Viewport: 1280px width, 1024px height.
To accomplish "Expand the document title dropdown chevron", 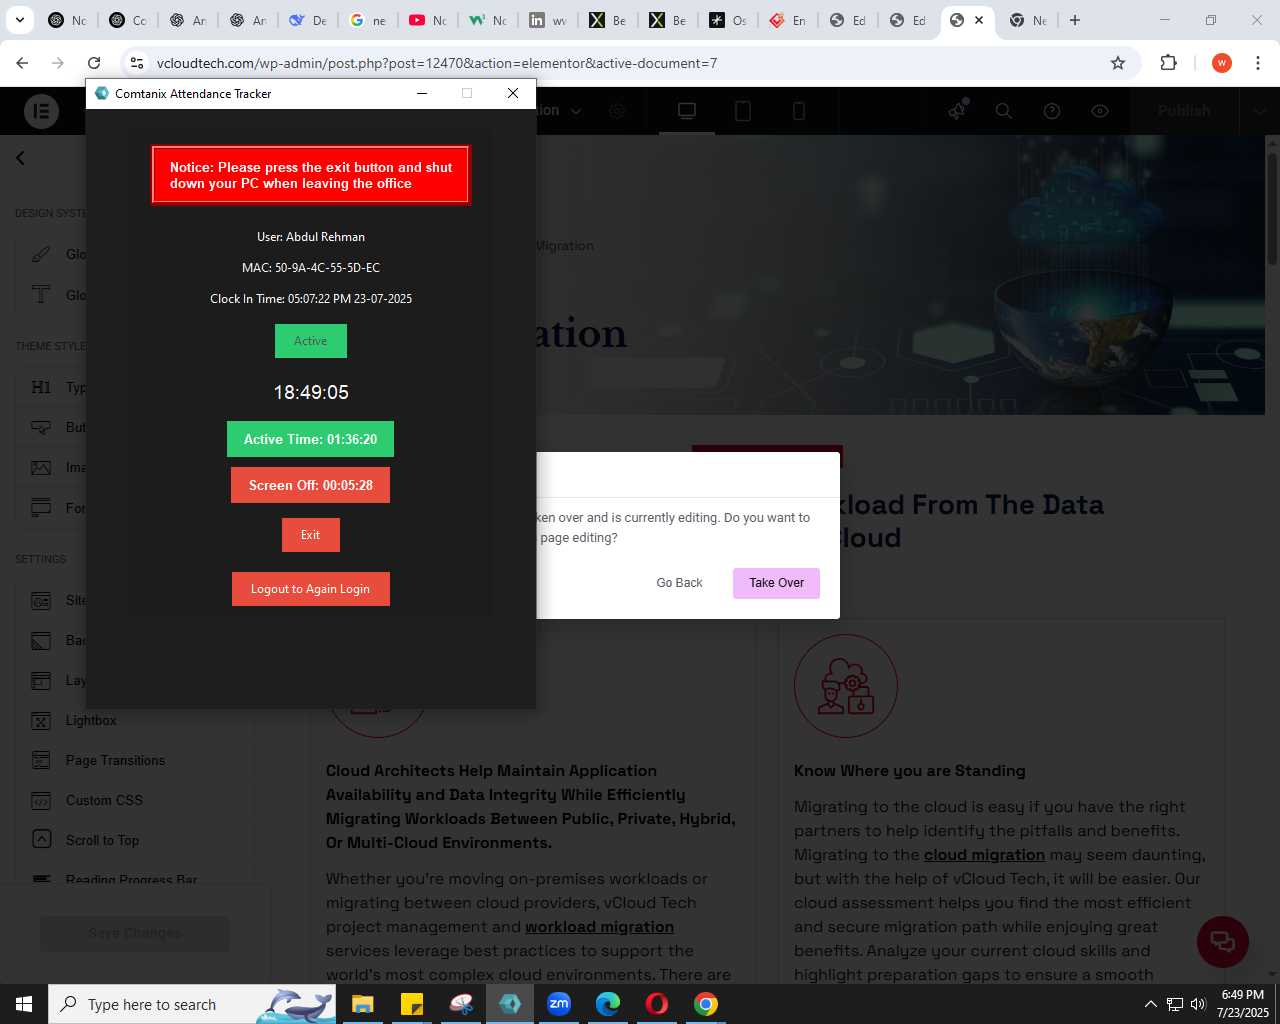I will click(x=576, y=111).
